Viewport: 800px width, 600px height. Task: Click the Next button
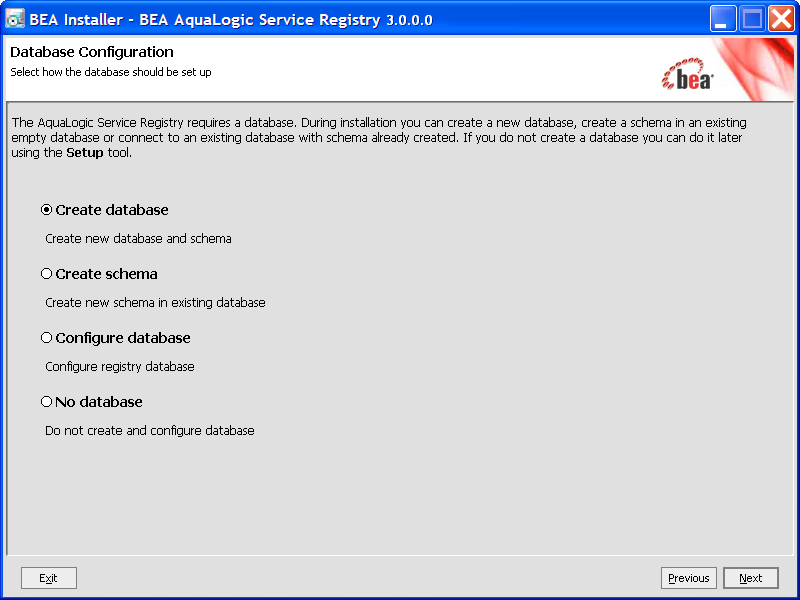tap(751, 578)
